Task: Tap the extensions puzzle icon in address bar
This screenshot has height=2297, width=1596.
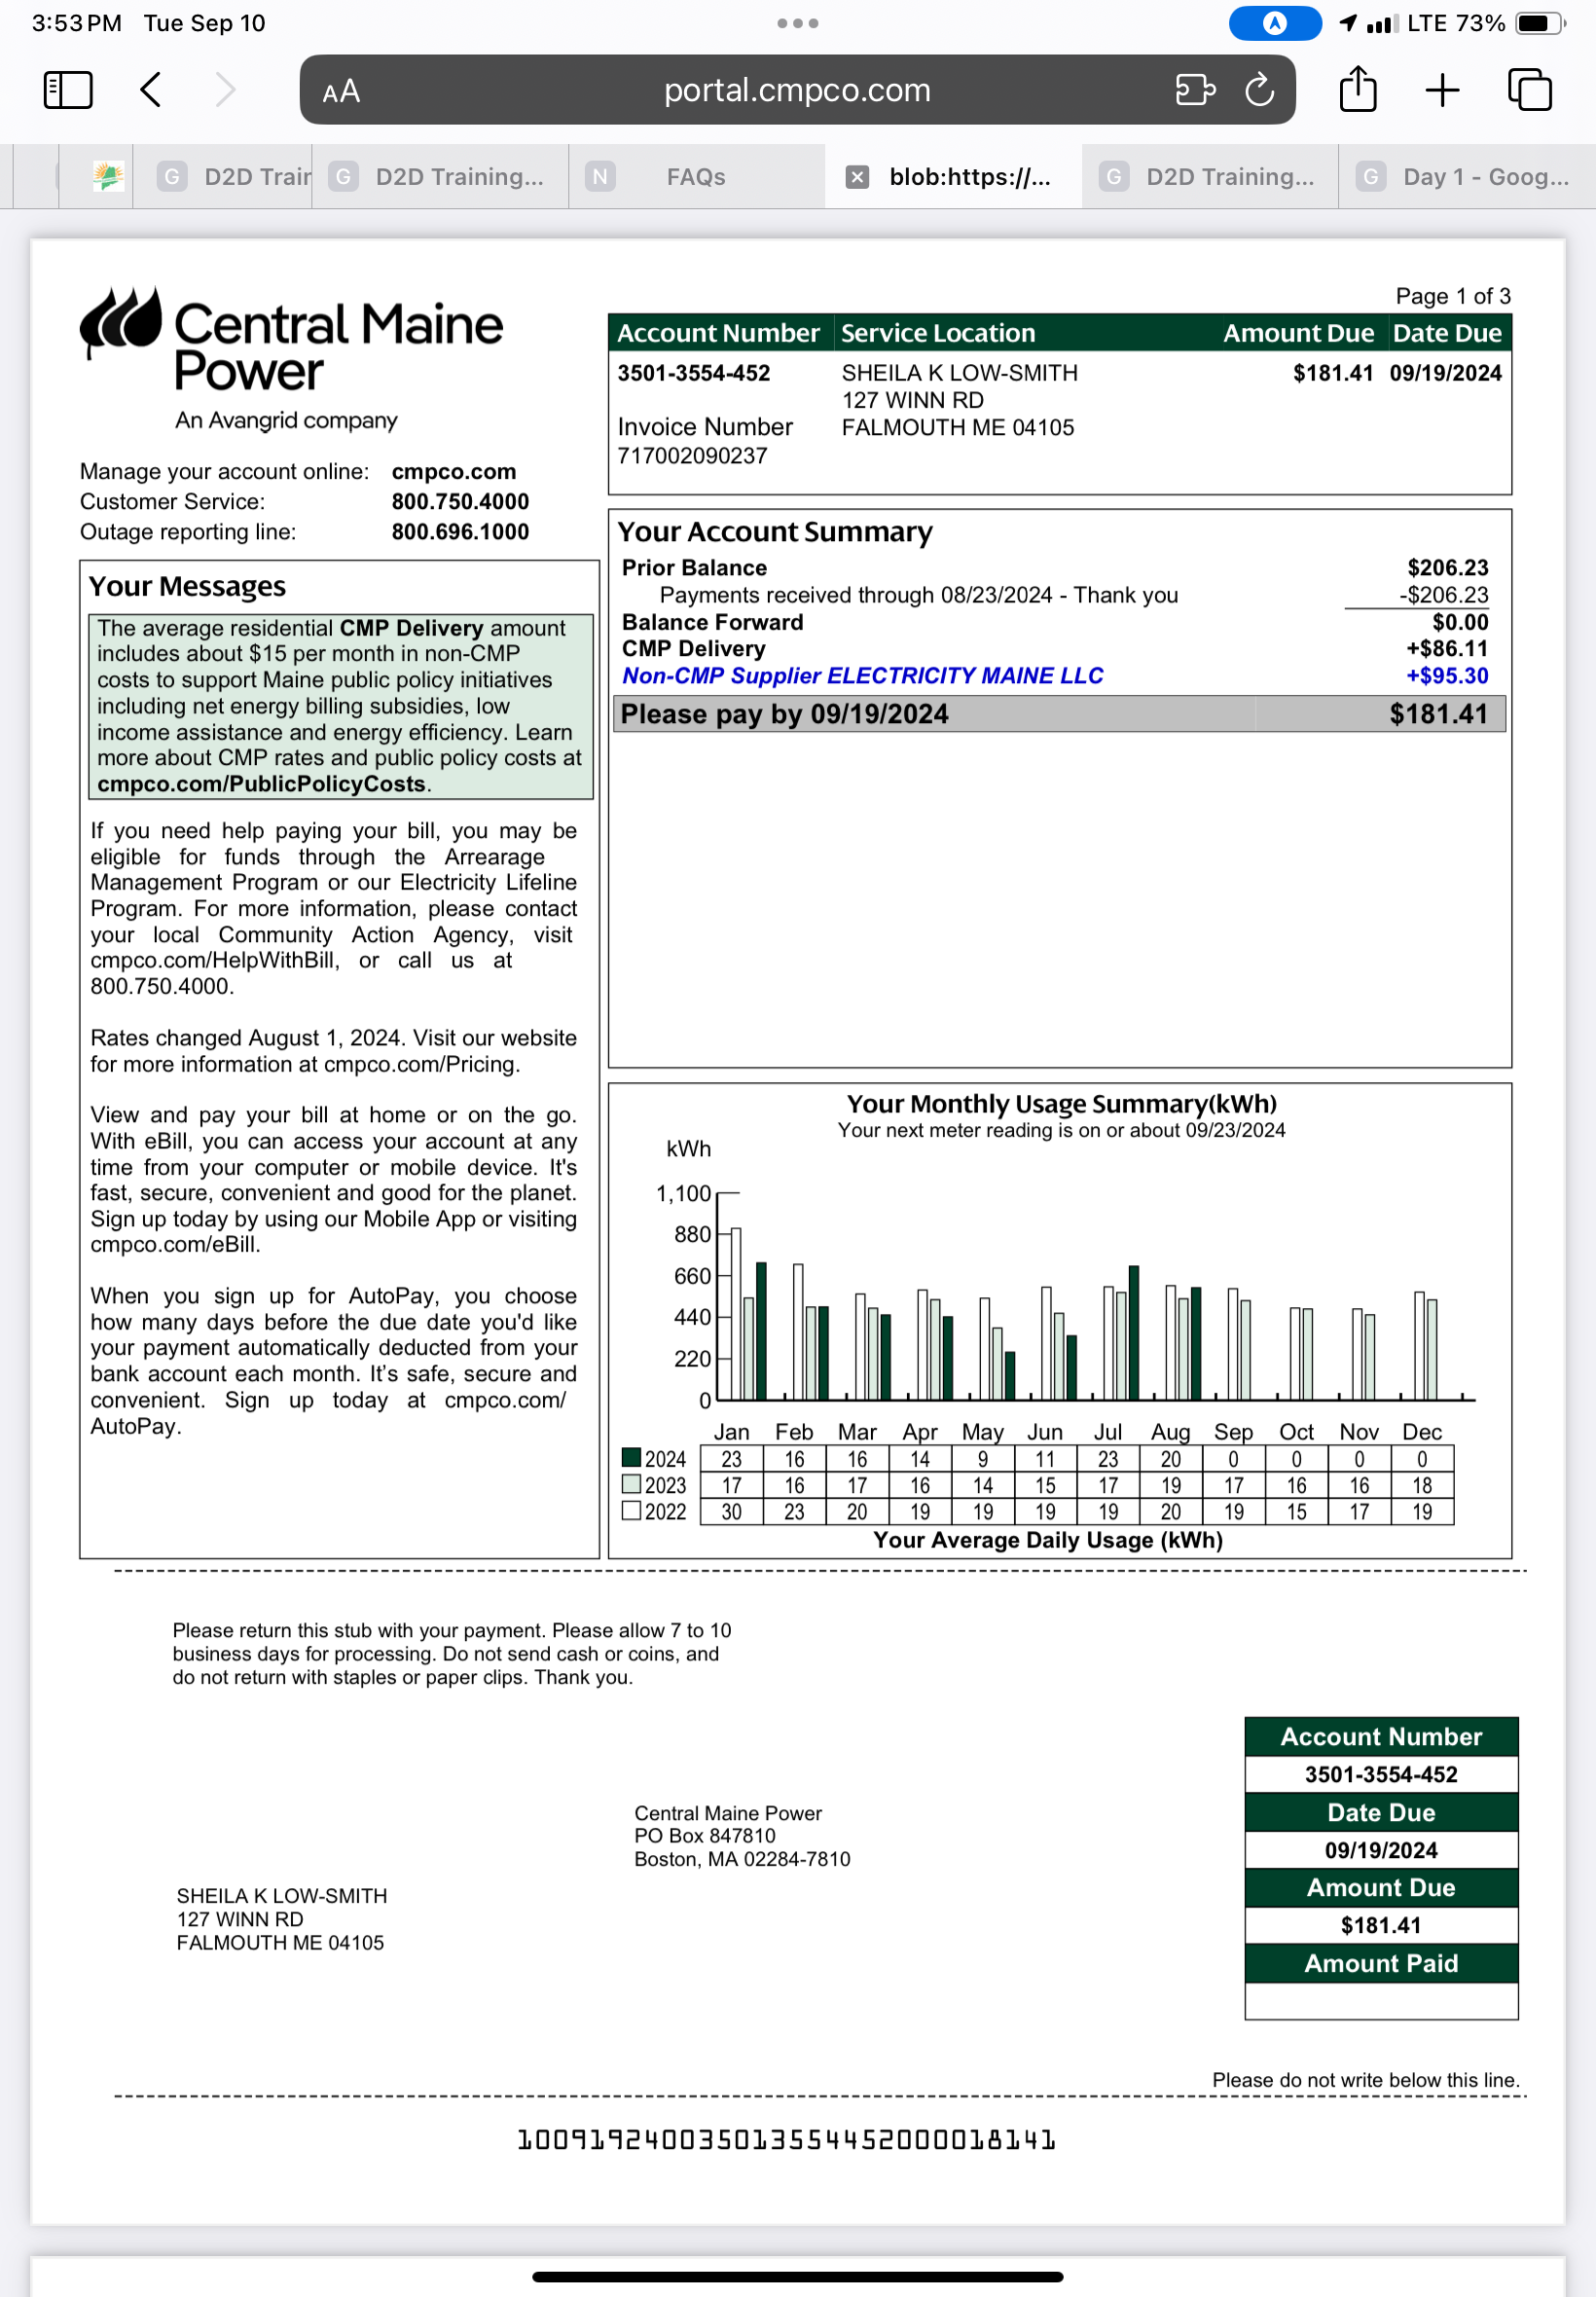Action: tap(1194, 90)
